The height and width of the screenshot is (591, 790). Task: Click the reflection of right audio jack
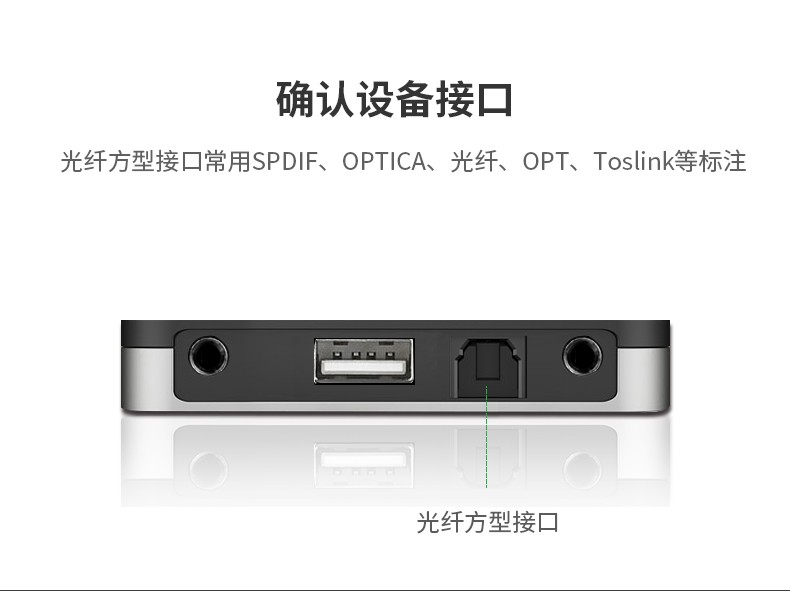[582, 470]
